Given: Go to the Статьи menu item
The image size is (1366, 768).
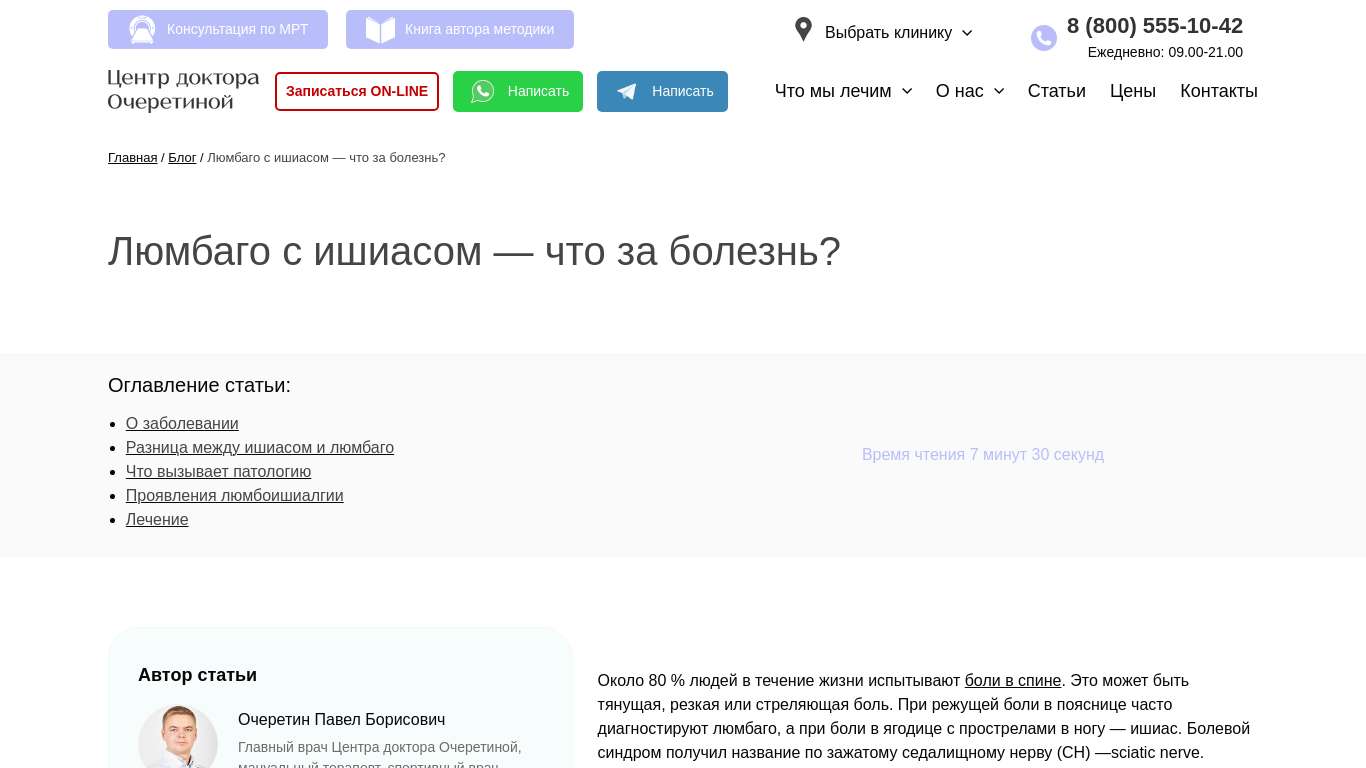Looking at the screenshot, I should tap(1056, 91).
